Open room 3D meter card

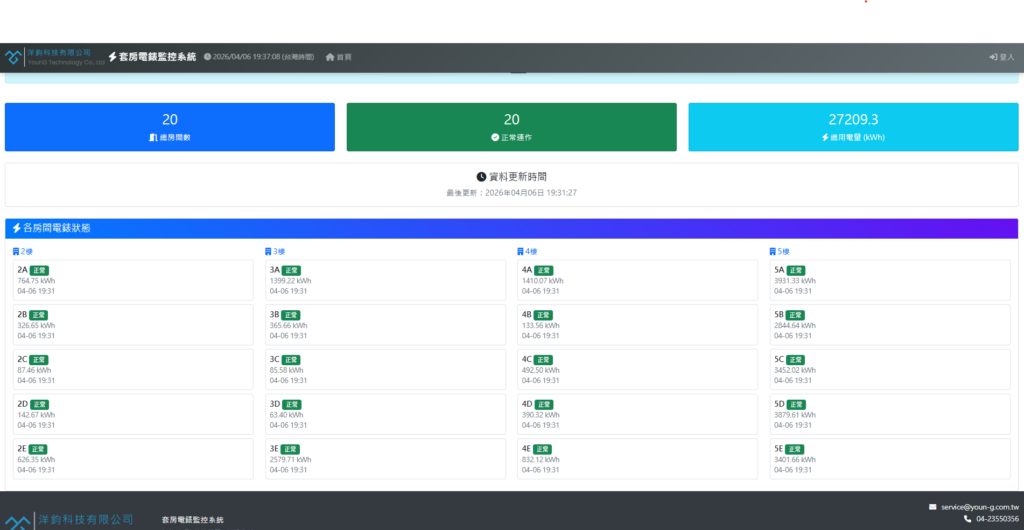[x=385, y=414]
